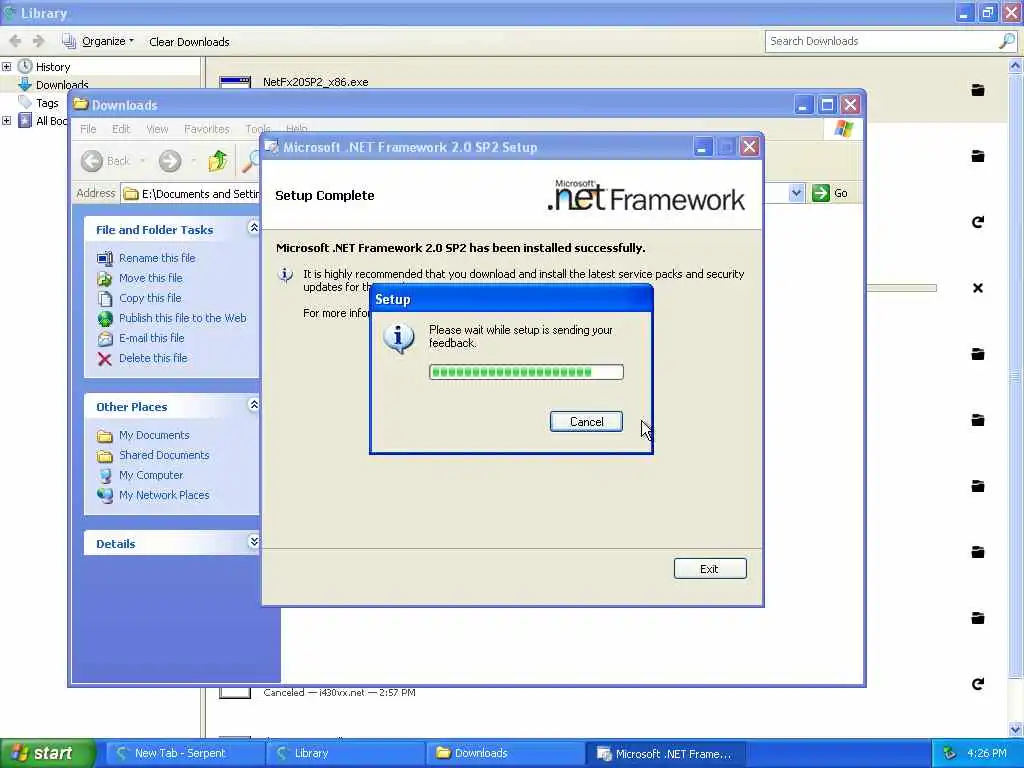This screenshot has height=768, width=1024.
Task: Click Canceled i430vx.net download entry
Action: (x=339, y=693)
